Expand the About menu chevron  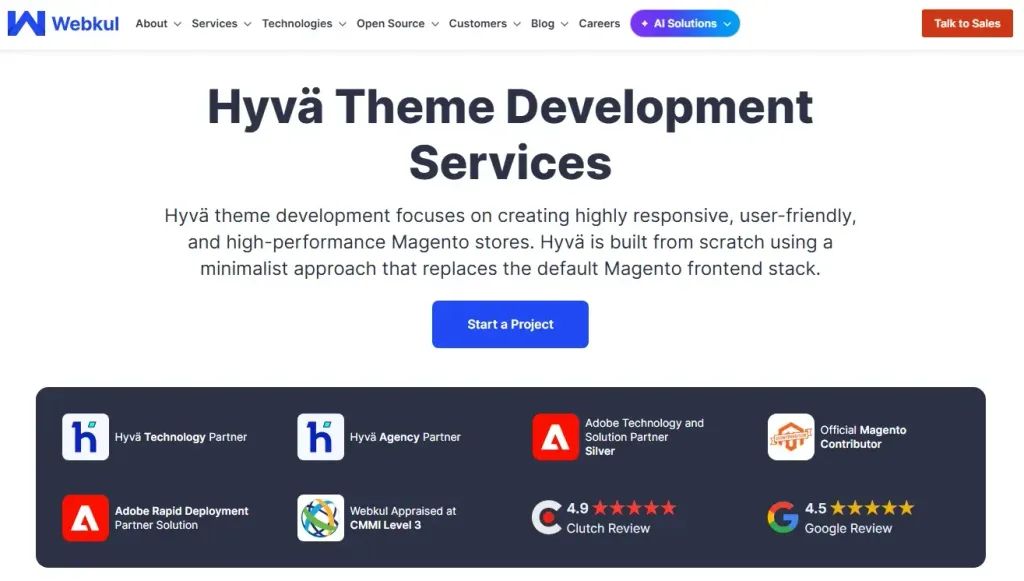click(x=177, y=24)
